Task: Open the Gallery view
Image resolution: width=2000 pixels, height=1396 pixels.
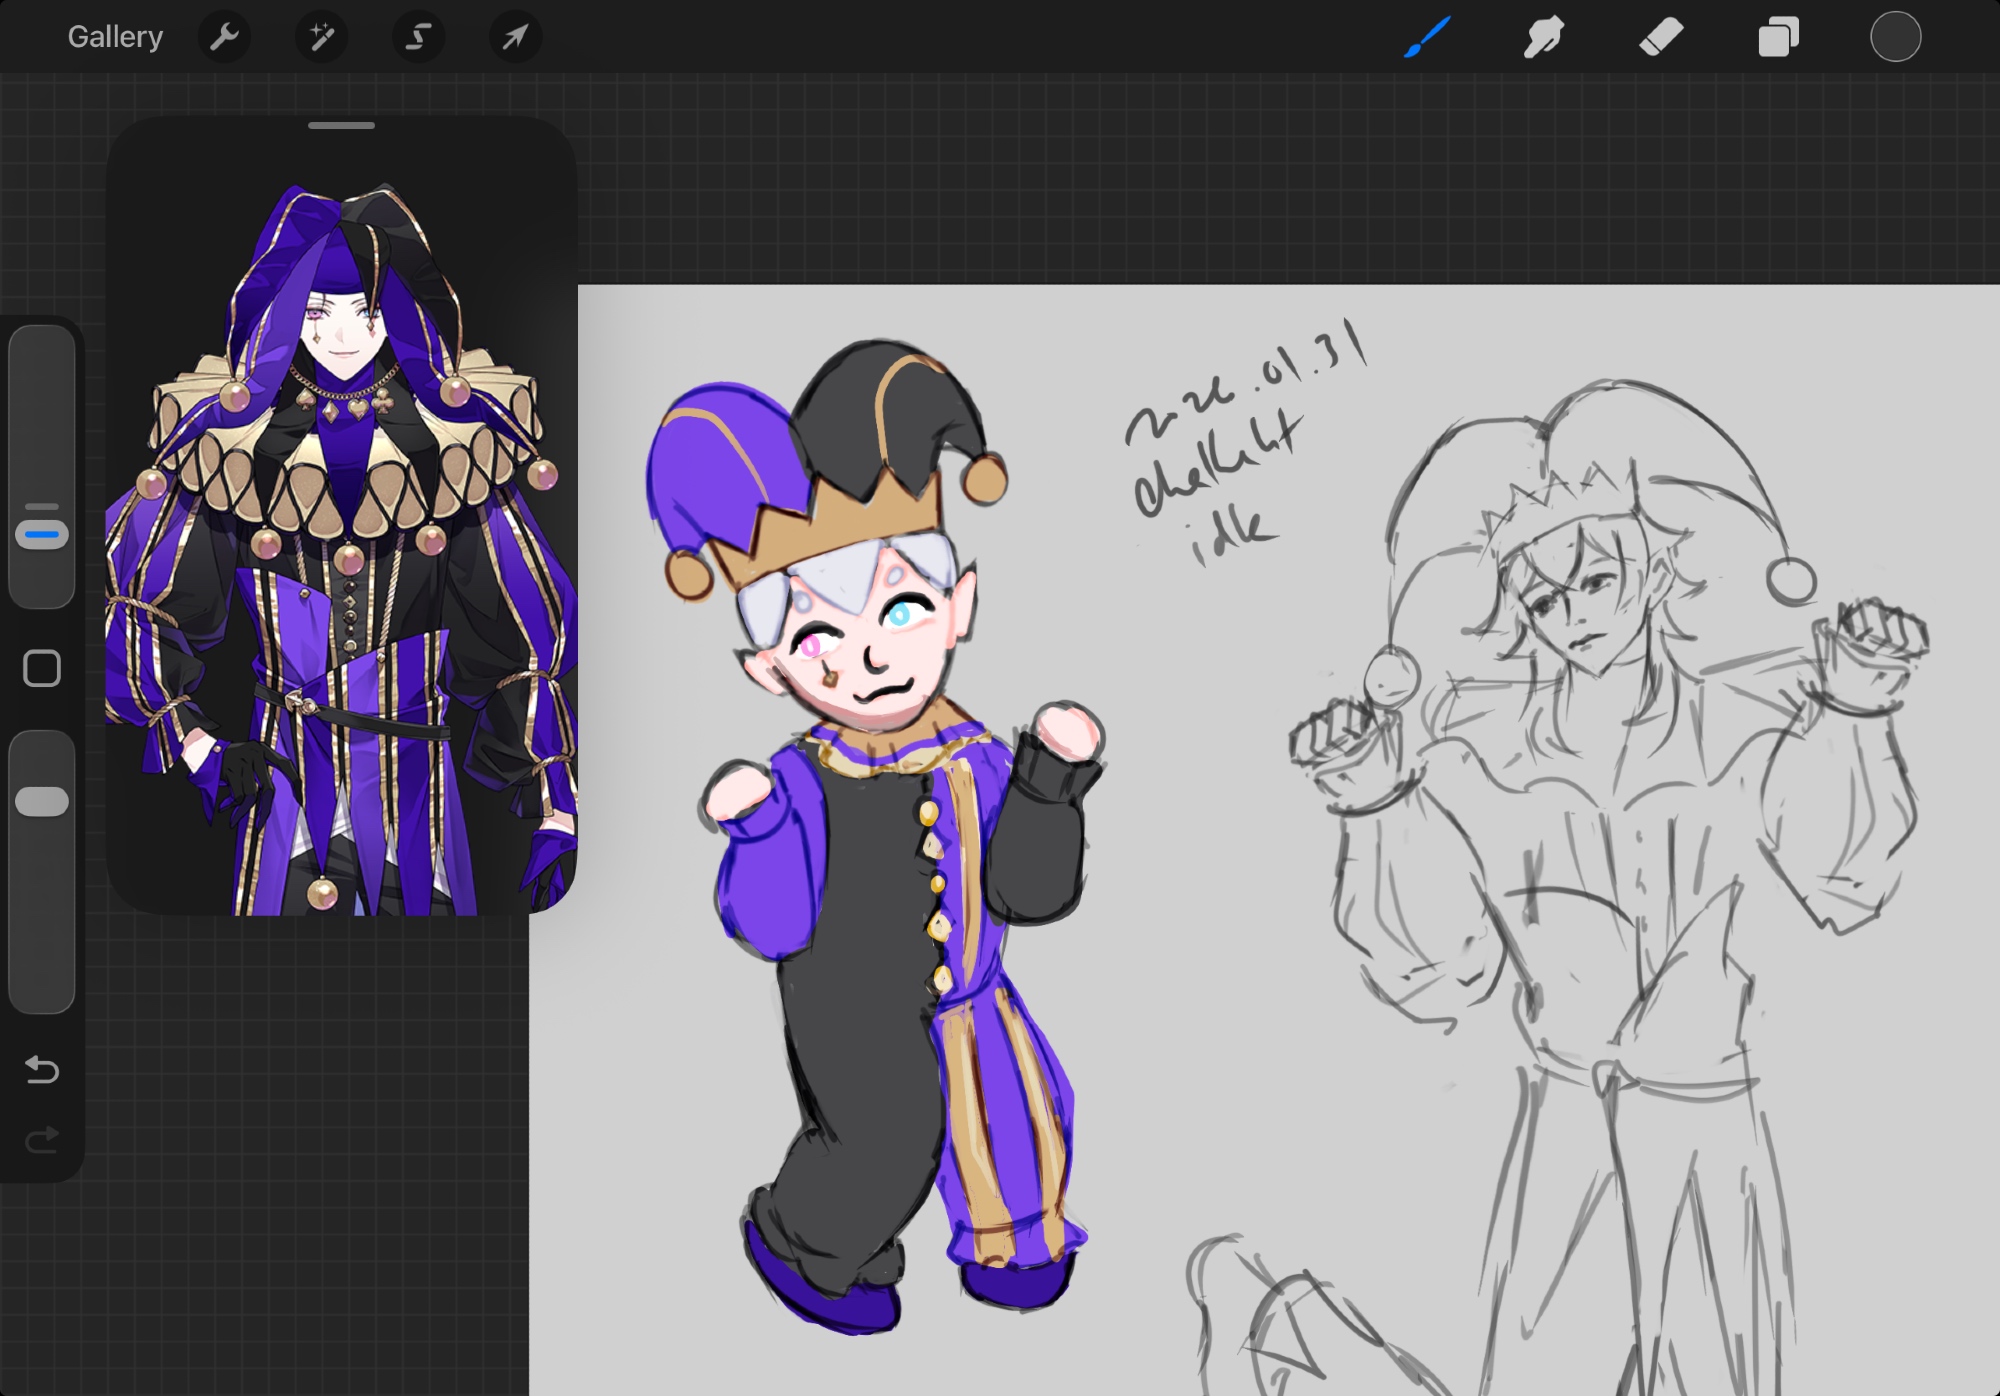Action: click(x=115, y=37)
